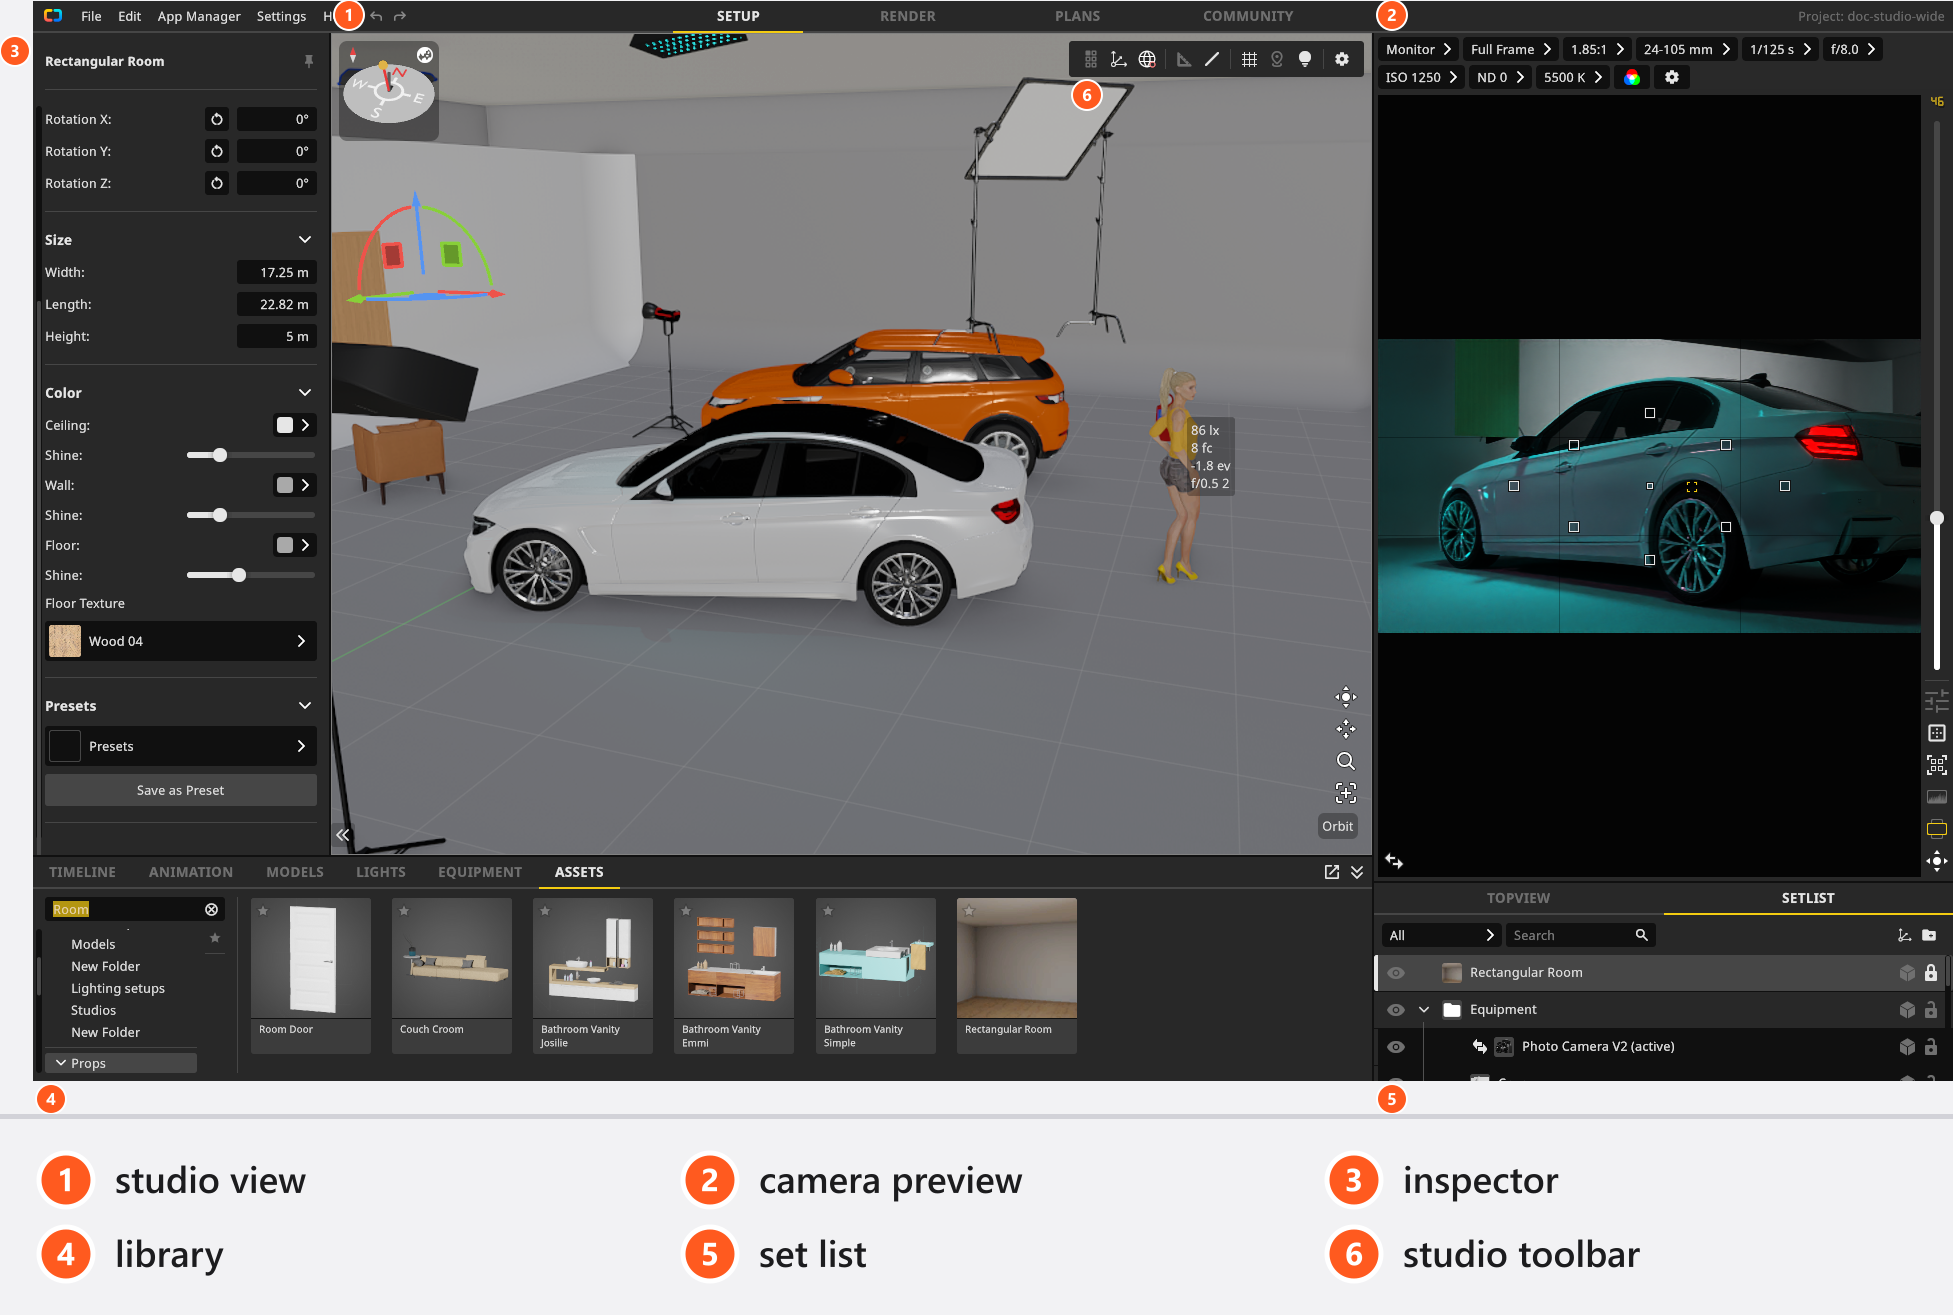Click Save as Preset button
1953x1315 pixels.
(x=181, y=790)
